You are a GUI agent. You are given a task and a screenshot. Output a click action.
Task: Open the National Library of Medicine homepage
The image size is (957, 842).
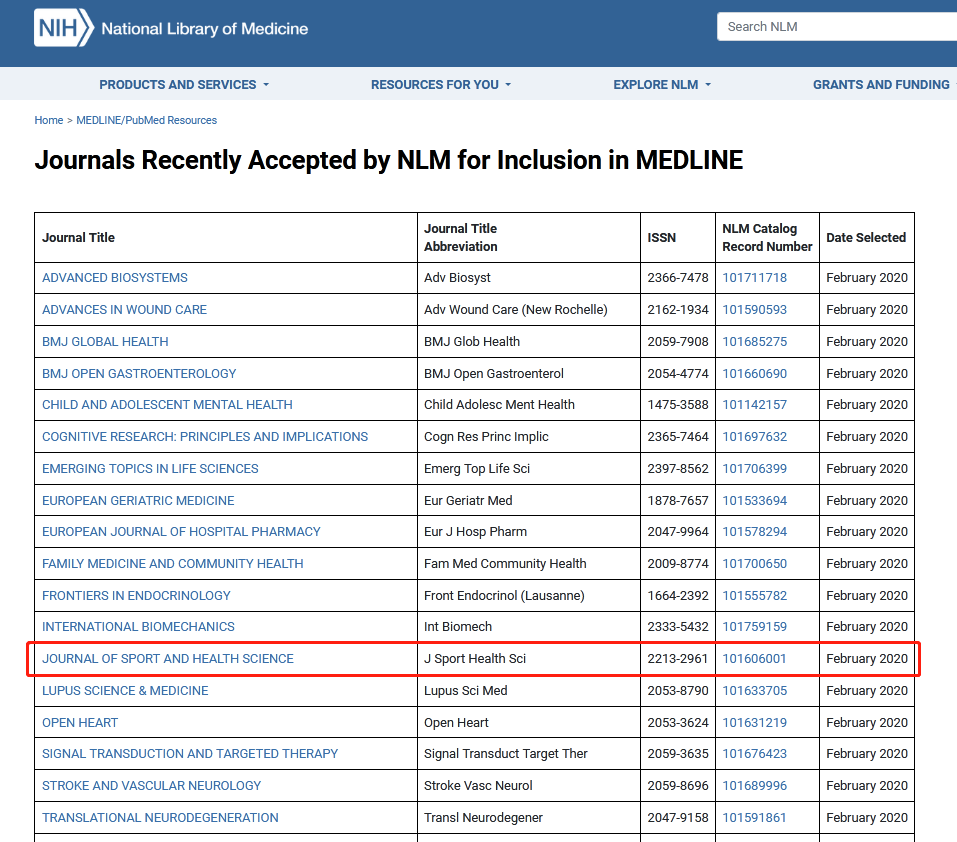pyautogui.click(x=204, y=28)
